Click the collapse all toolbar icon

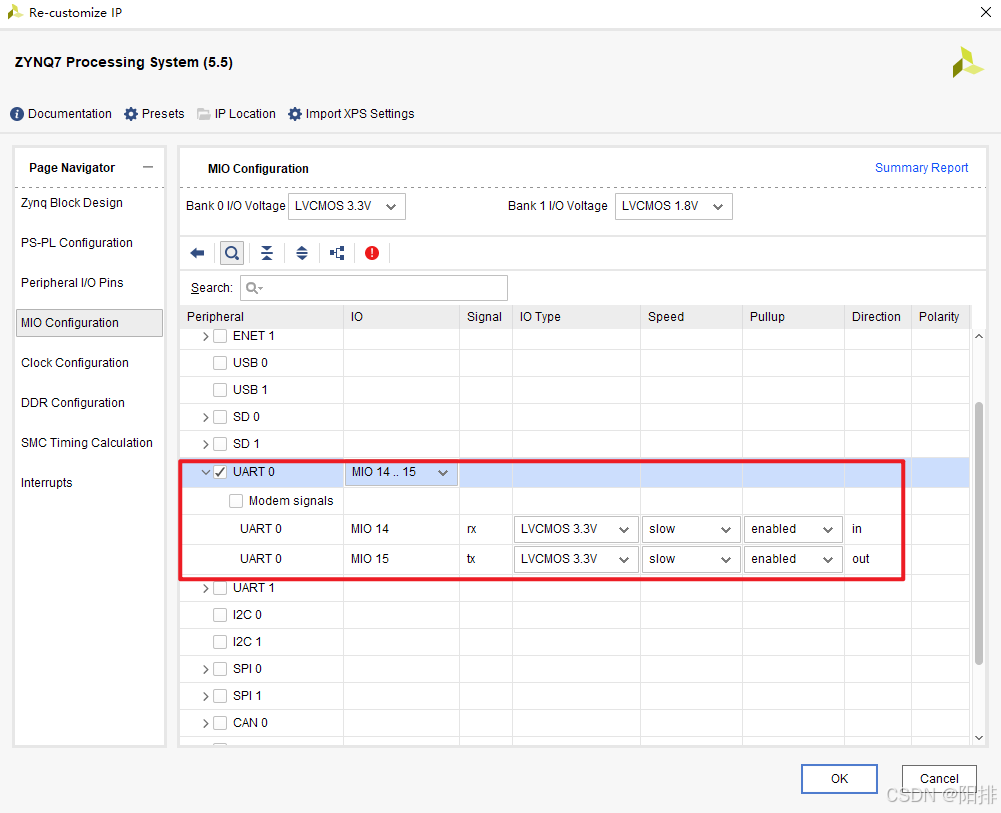point(267,253)
